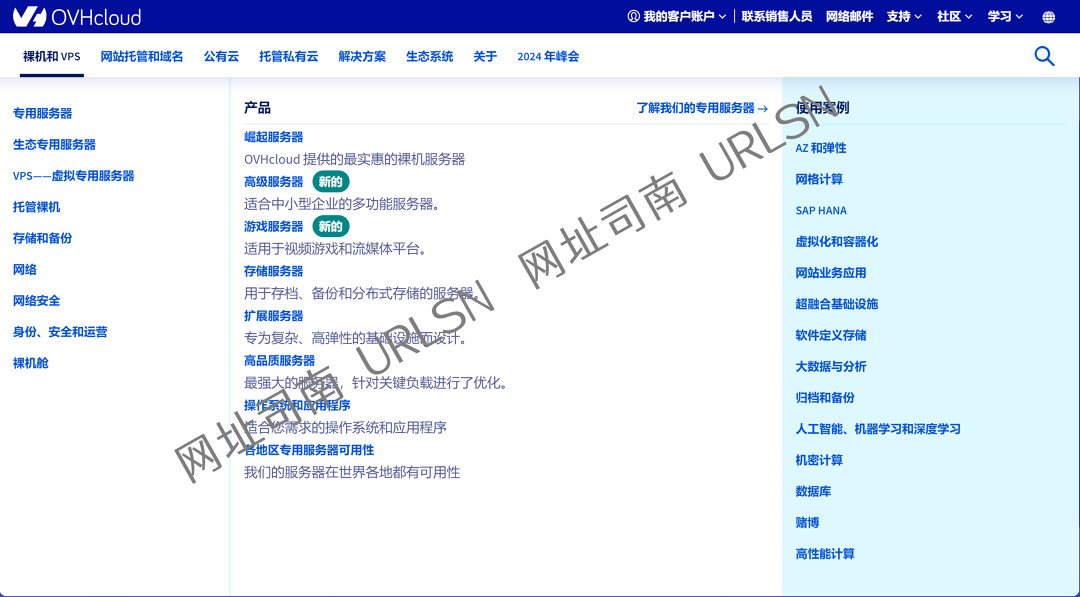Switch to the 公有云 tab

pos(221,57)
